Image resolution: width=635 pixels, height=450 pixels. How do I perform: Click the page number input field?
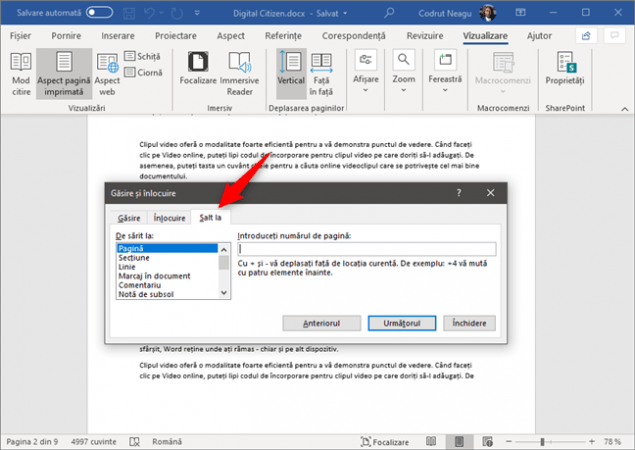point(367,249)
